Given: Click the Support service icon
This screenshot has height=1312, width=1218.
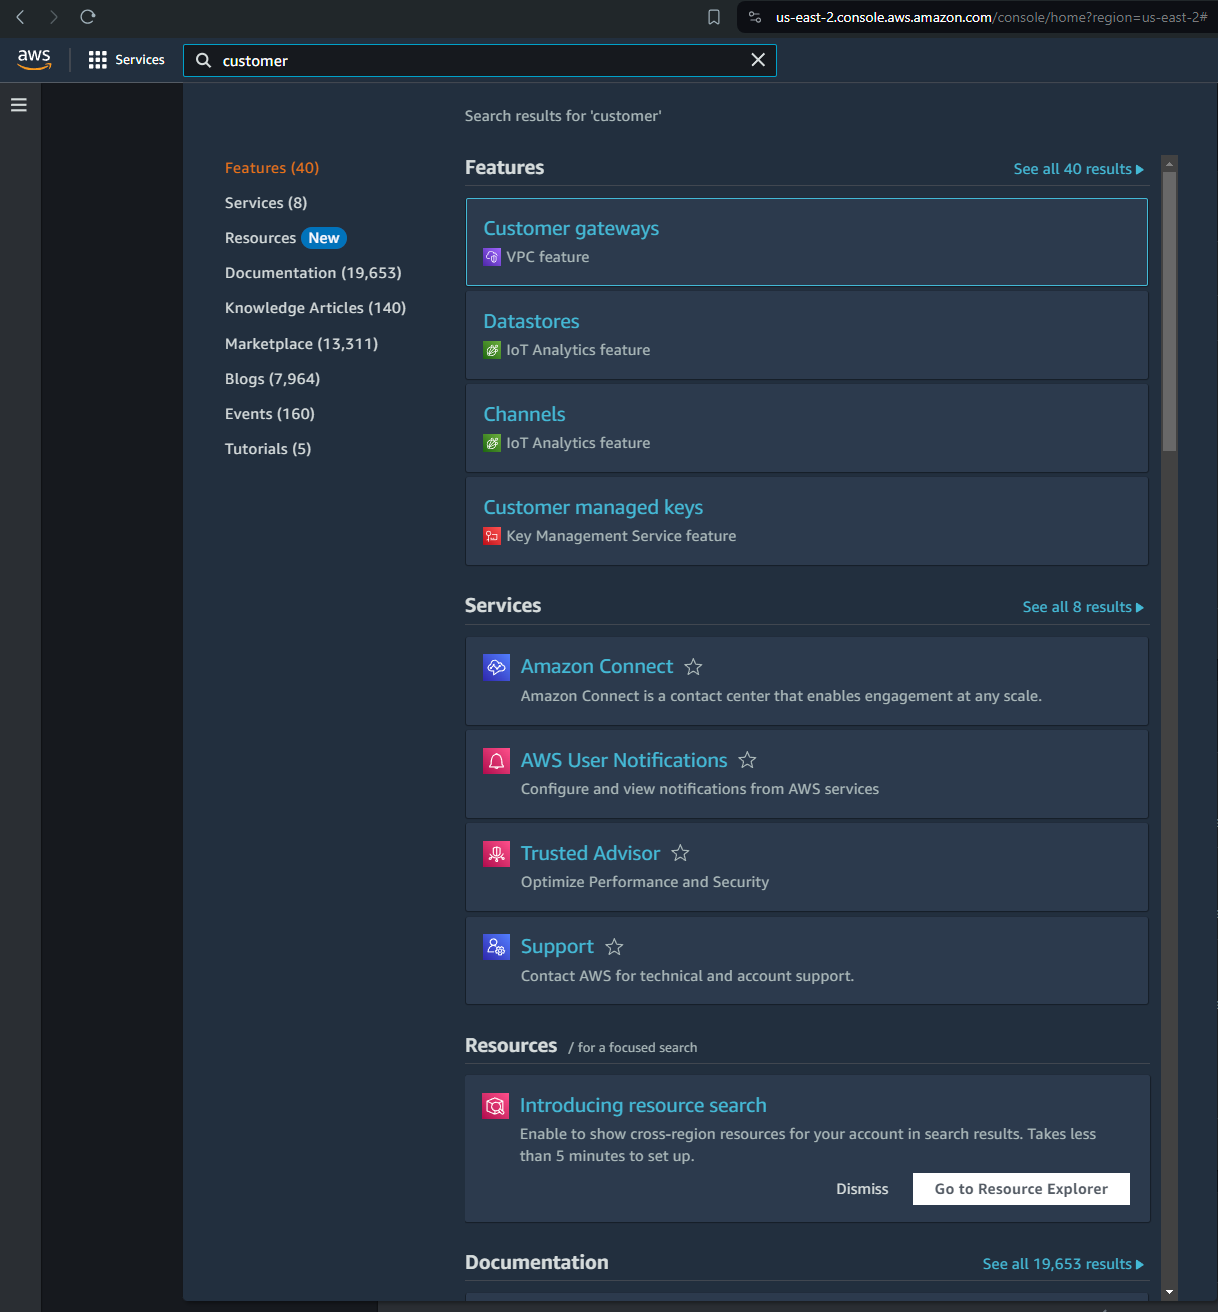Looking at the screenshot, I should tap(496, 947).
